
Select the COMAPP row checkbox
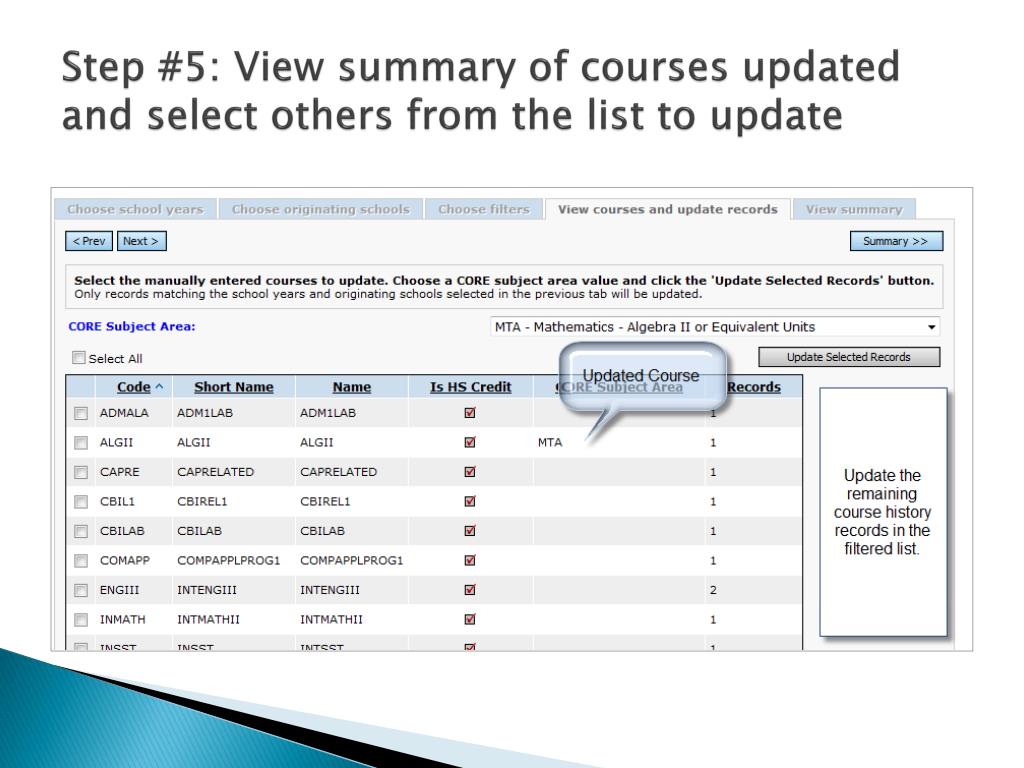(81, 560)
